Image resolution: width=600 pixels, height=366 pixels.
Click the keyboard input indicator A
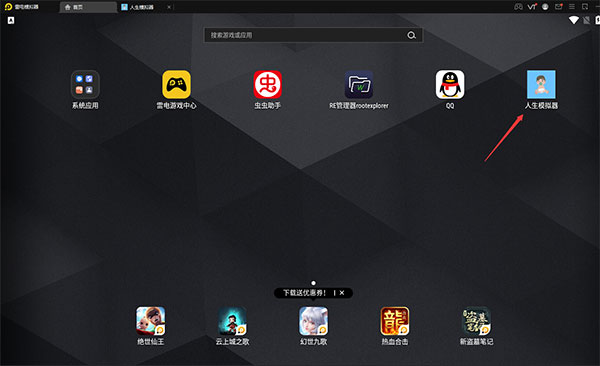point(11,20)
